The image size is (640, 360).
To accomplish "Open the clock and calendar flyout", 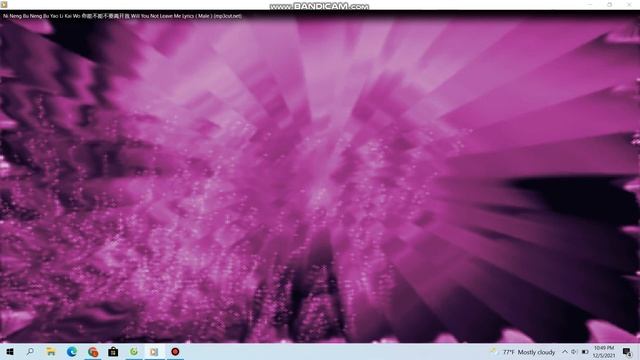I will pos(604,352).
